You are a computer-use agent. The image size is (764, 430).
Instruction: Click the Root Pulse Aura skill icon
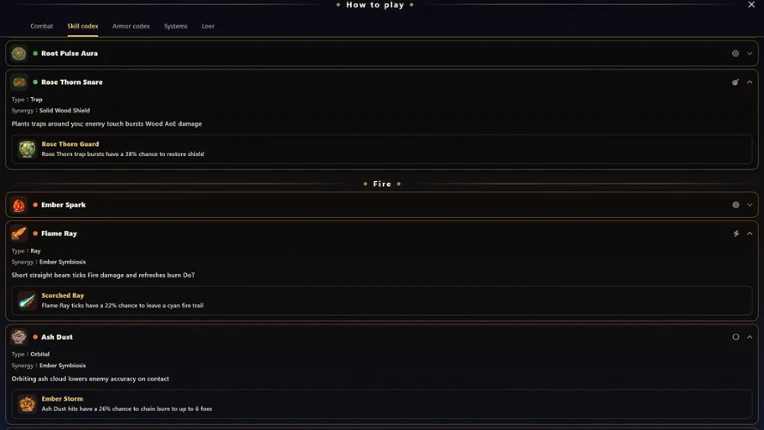19,54
